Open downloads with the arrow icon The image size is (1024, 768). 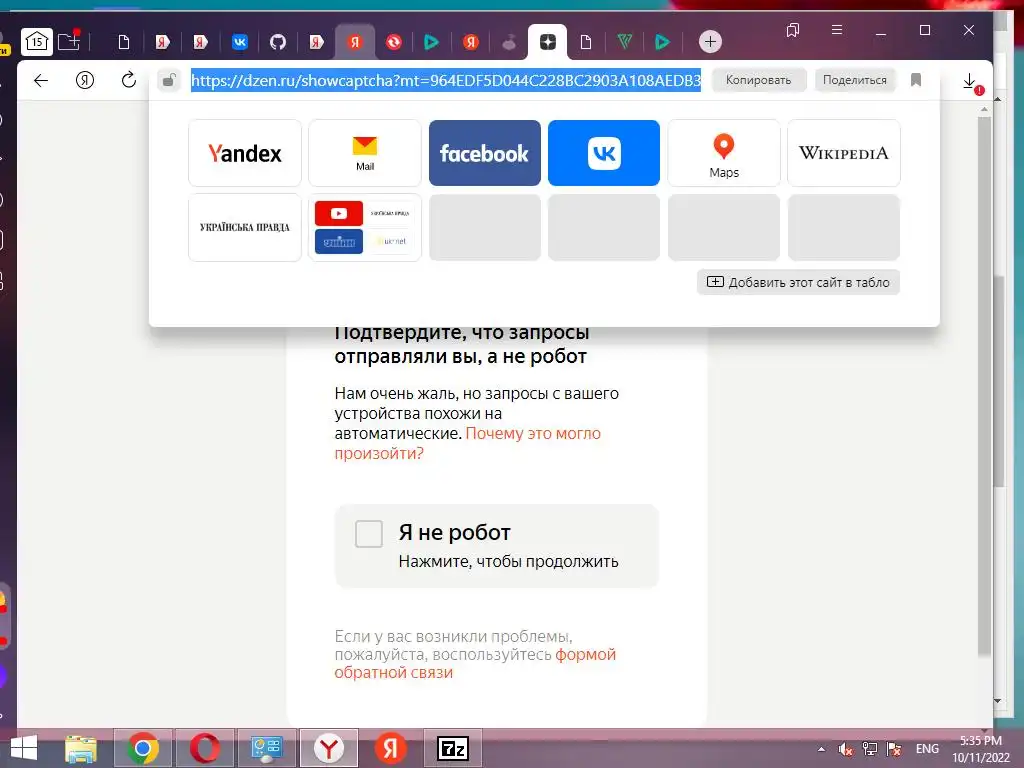click(x=970, y=82)
